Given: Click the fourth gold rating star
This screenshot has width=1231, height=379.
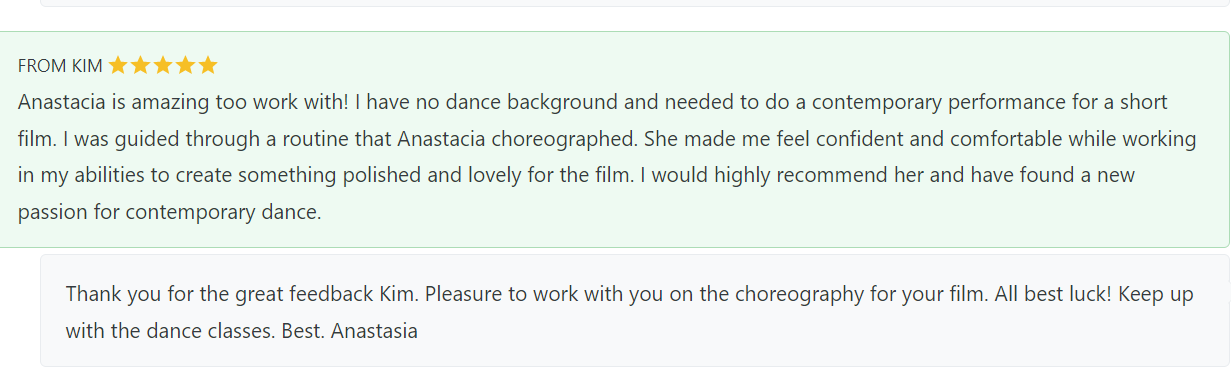Looking at the screenshot, I should [185, 66].
